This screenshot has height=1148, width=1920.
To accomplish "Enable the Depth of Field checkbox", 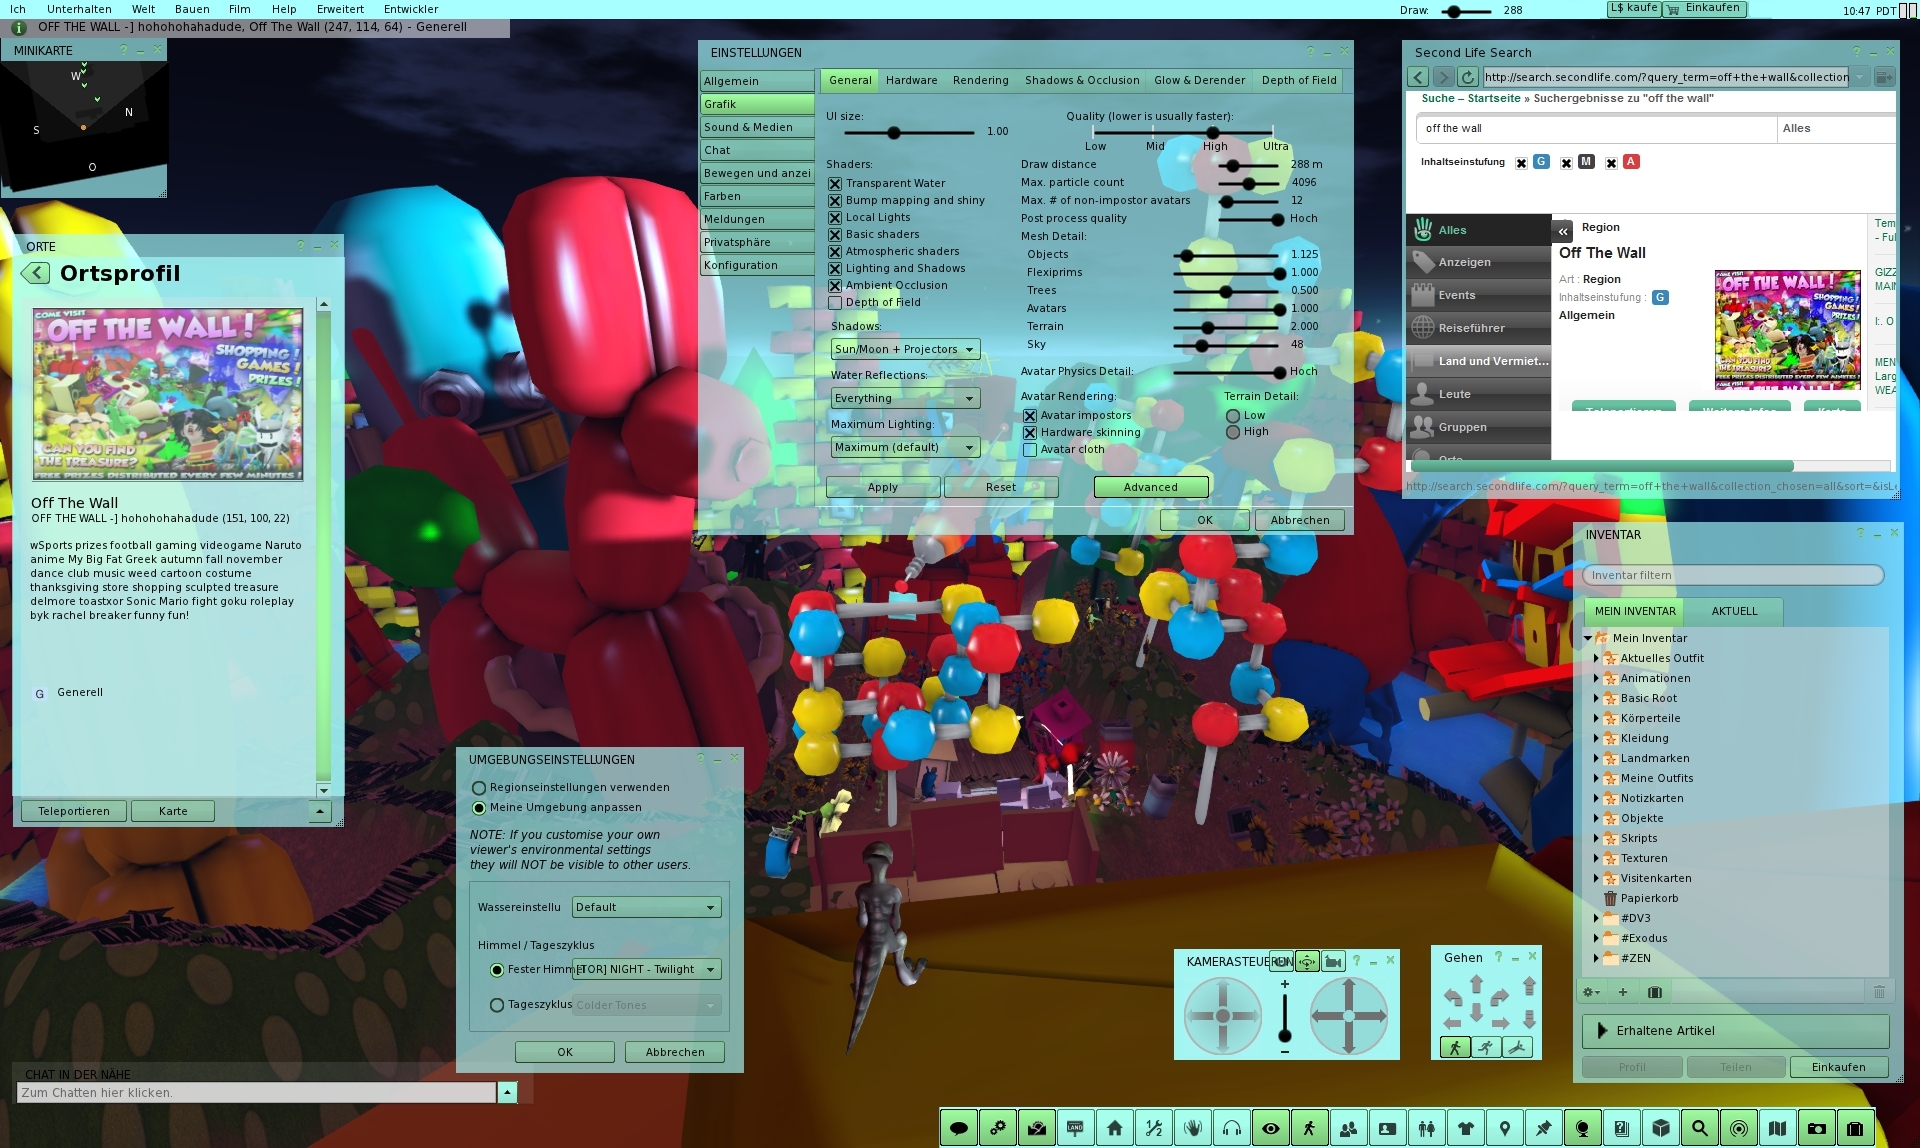I will [x=835, y=303].
